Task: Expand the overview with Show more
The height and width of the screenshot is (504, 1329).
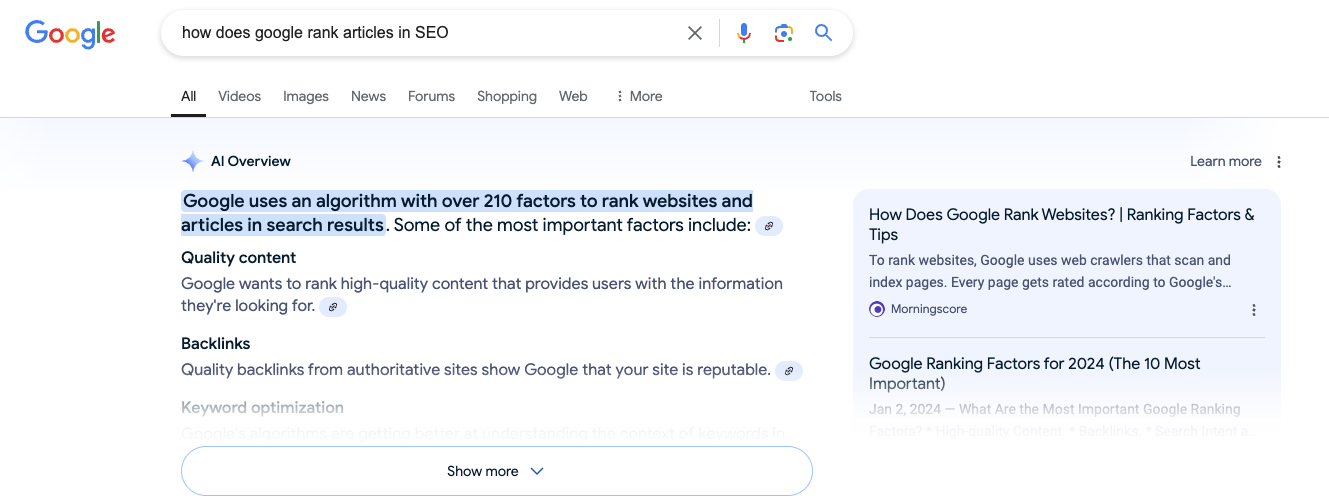Action: click(496, 471)
